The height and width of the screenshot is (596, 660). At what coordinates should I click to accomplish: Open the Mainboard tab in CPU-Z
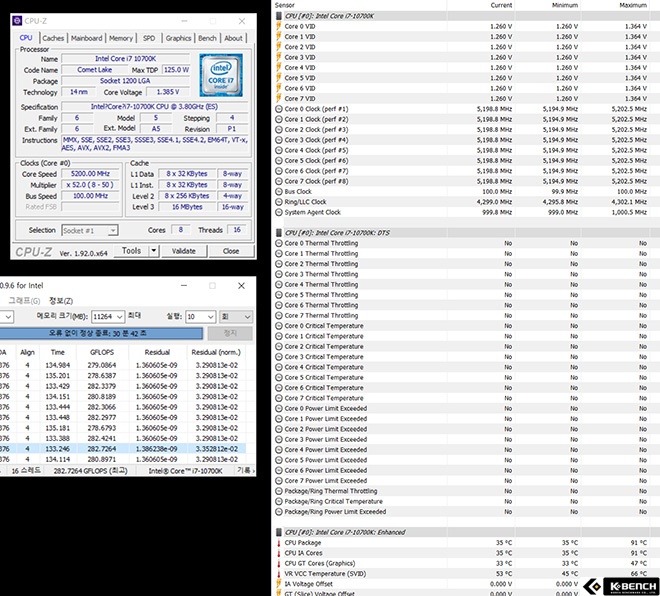point(86,38)
